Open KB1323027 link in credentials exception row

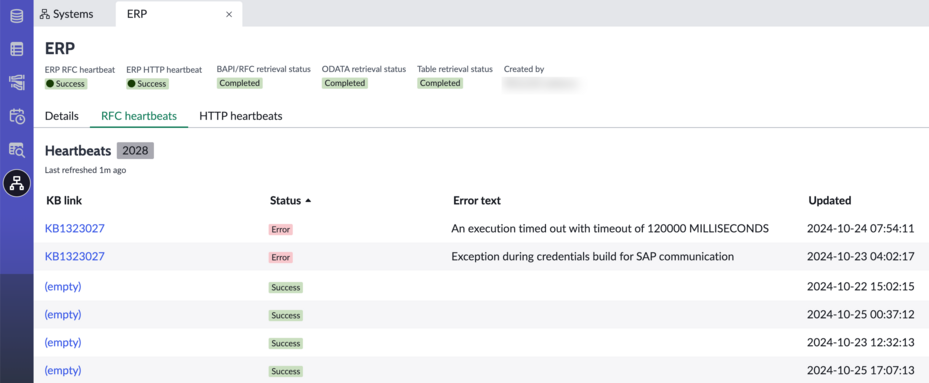[x=75, y=256]
